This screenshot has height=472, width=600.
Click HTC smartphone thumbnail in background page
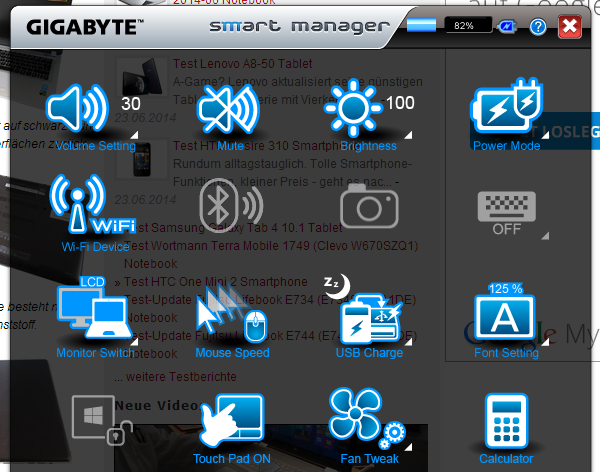(142, 159)
